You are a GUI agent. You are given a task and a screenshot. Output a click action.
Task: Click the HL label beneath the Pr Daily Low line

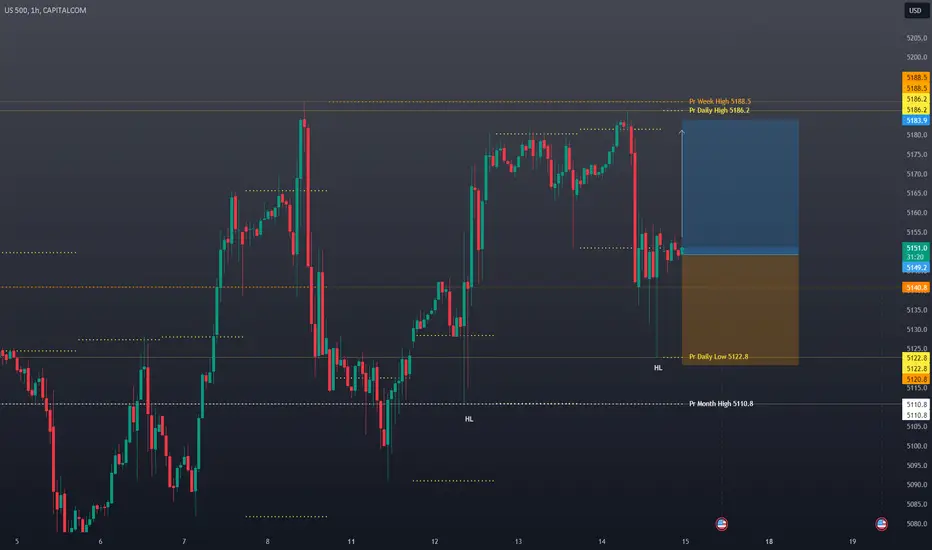[658, 368]
